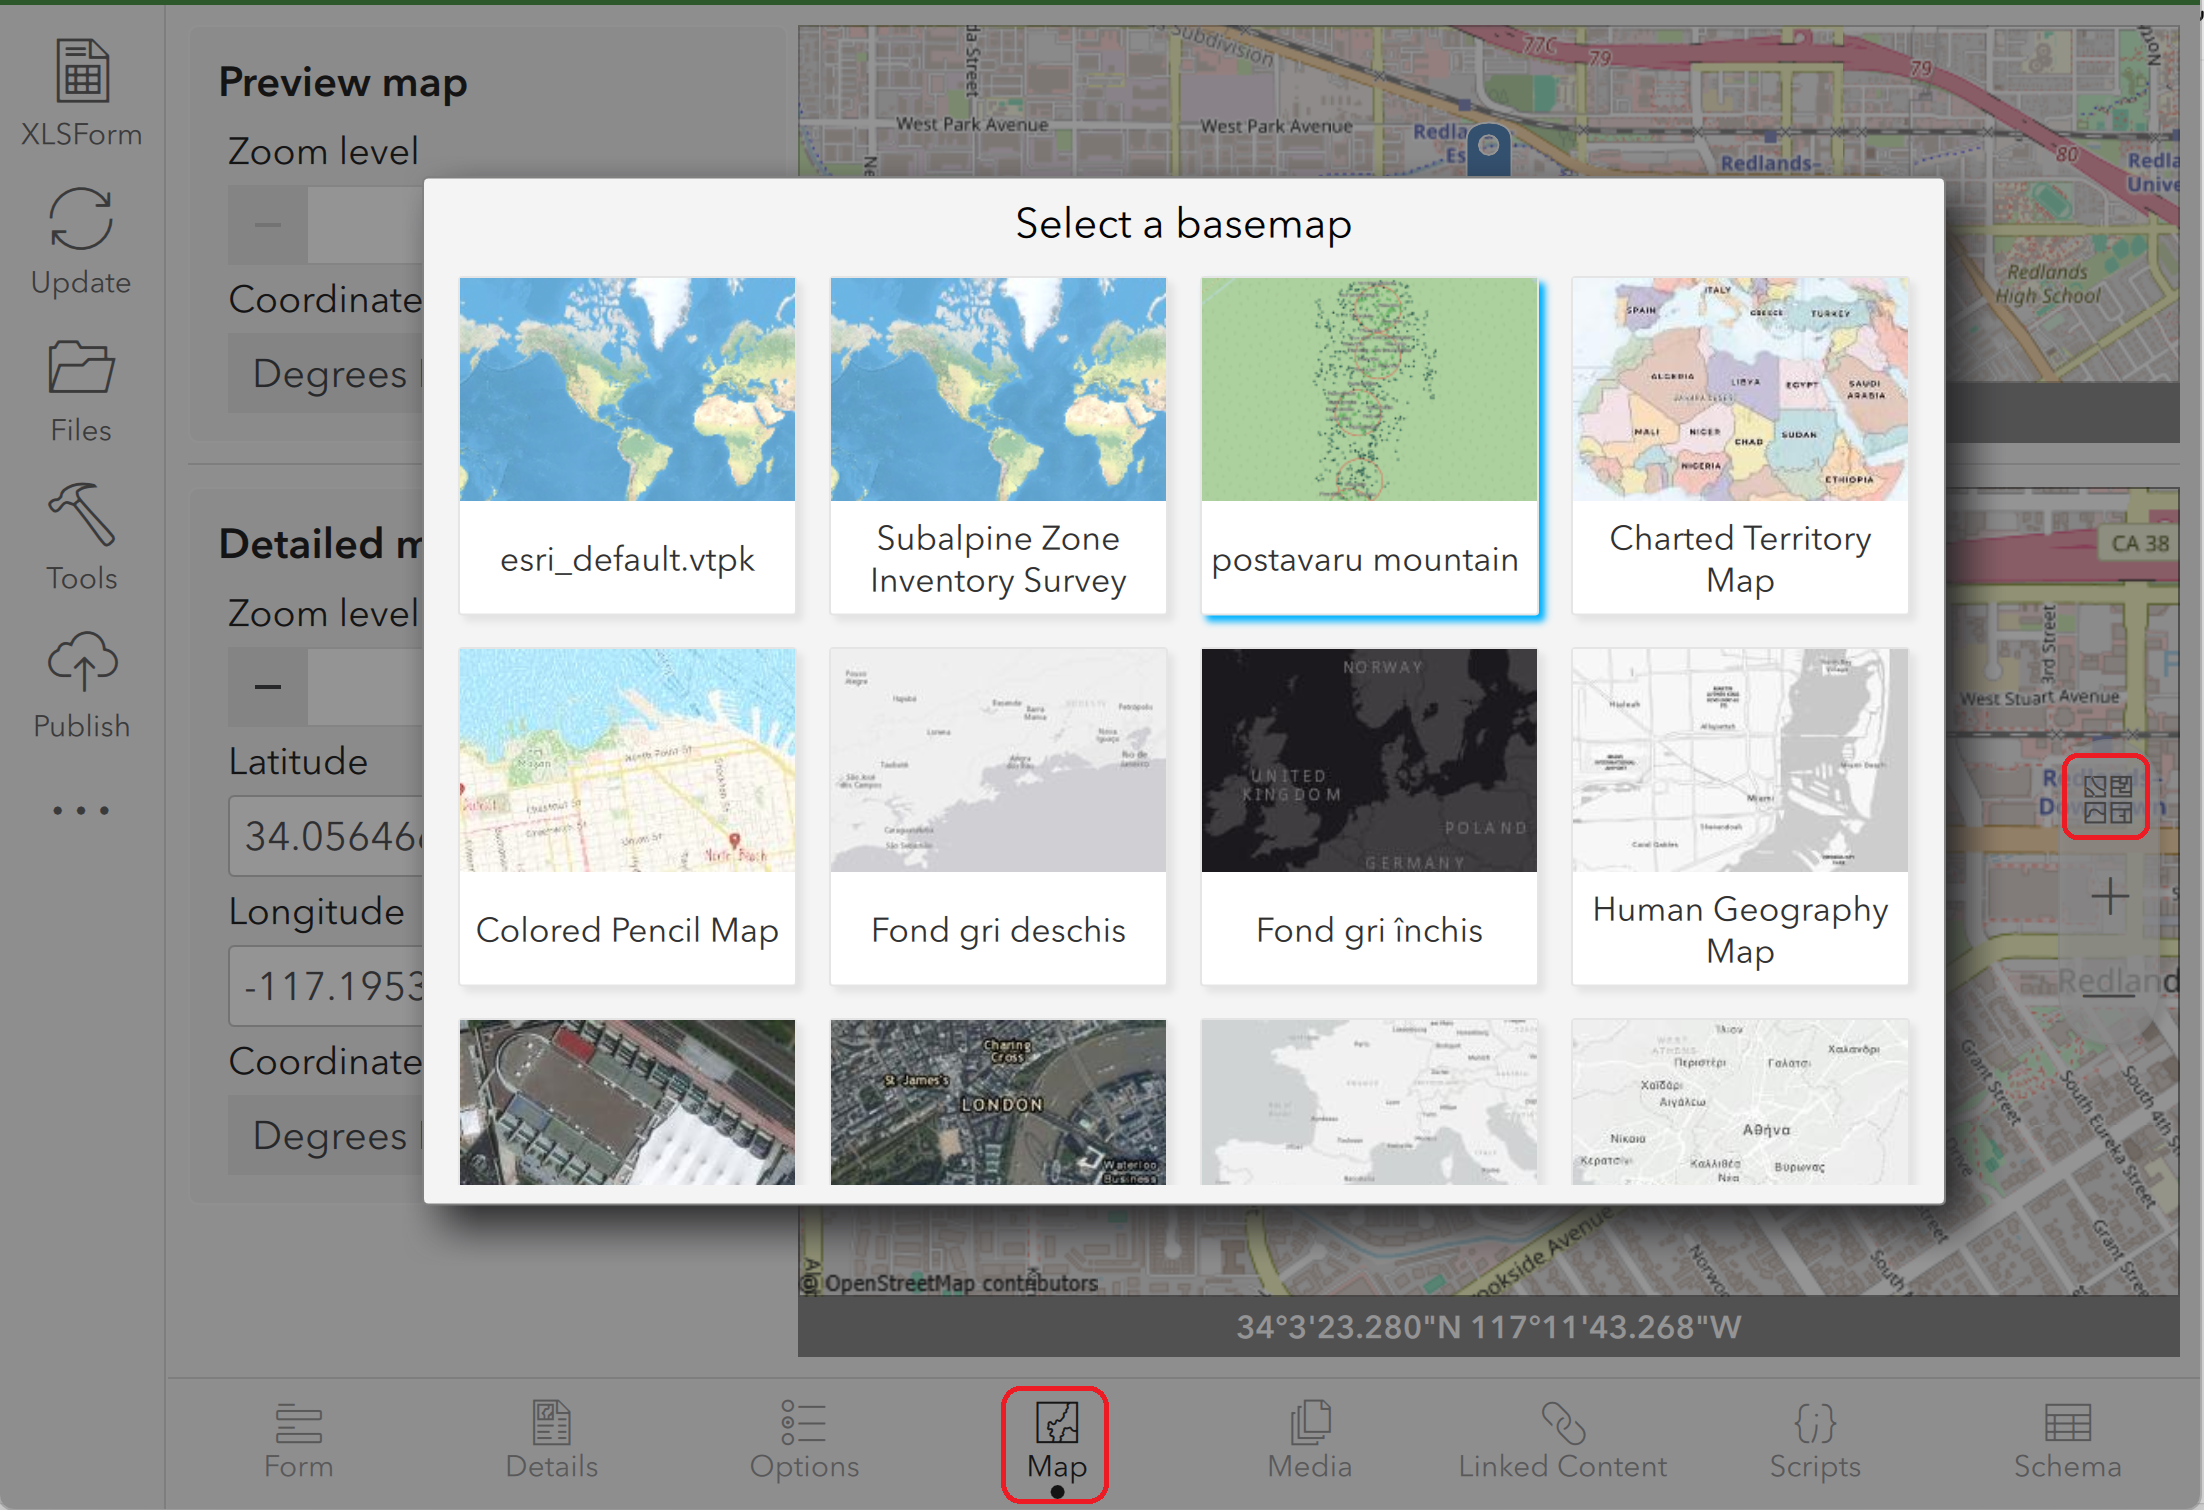Click the plus zoom-in icon on detailed map
Screen dimensions: 2204x1510
coord(2109,896)
